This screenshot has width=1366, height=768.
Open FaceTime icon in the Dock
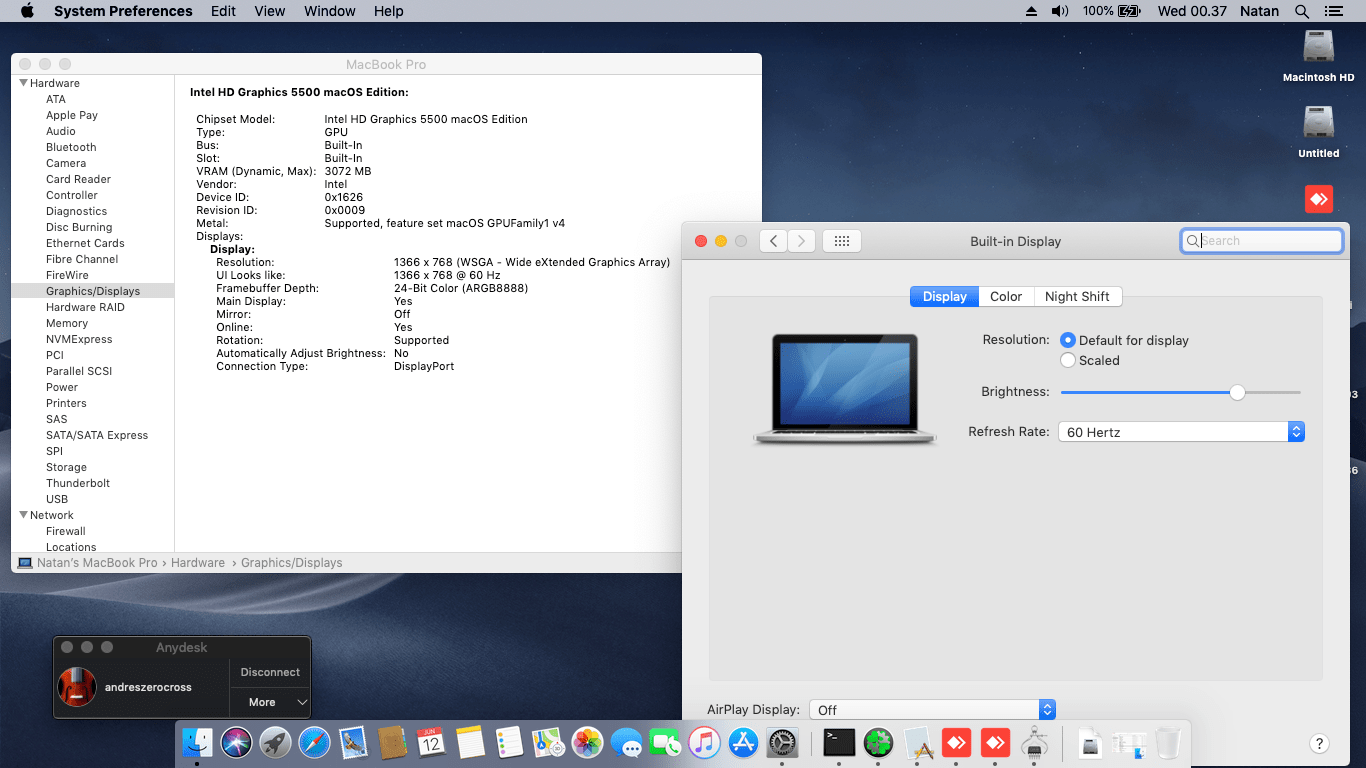click(x=665, y=742)
